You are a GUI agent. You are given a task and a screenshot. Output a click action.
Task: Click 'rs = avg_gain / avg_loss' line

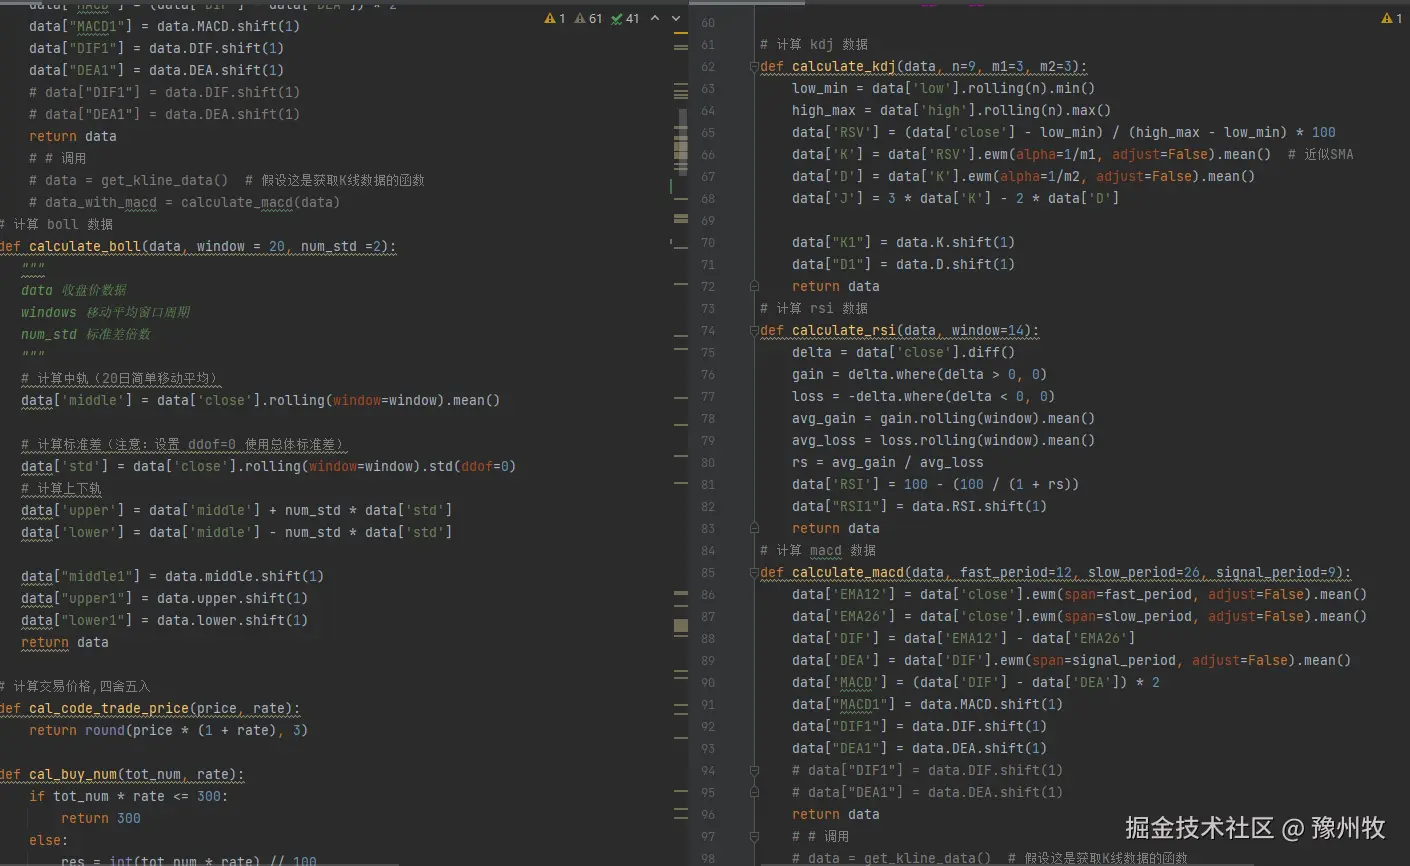coord(888,463)
